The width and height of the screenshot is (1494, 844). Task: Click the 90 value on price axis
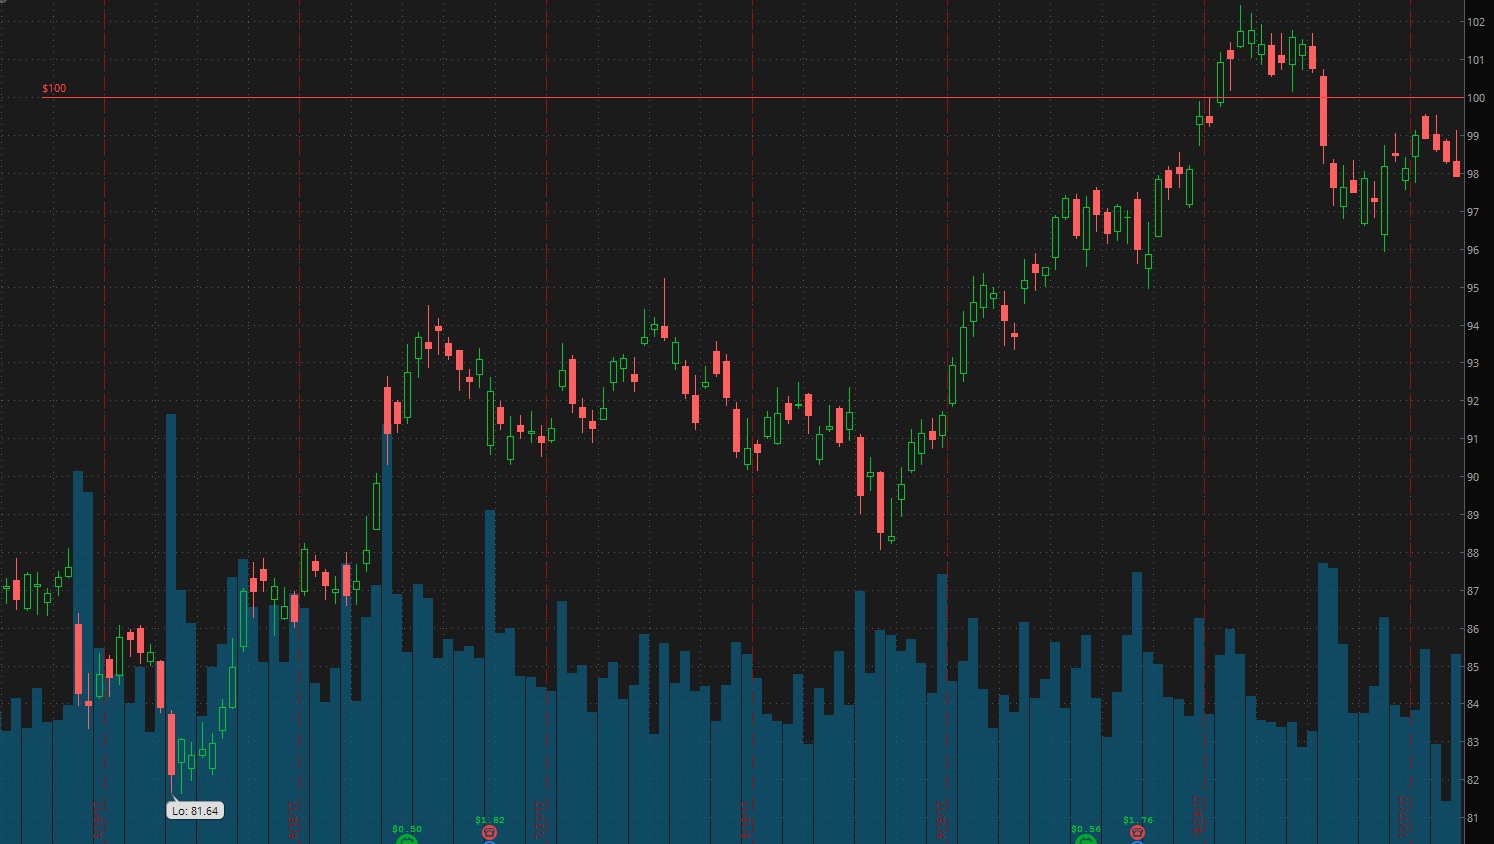1473,477
